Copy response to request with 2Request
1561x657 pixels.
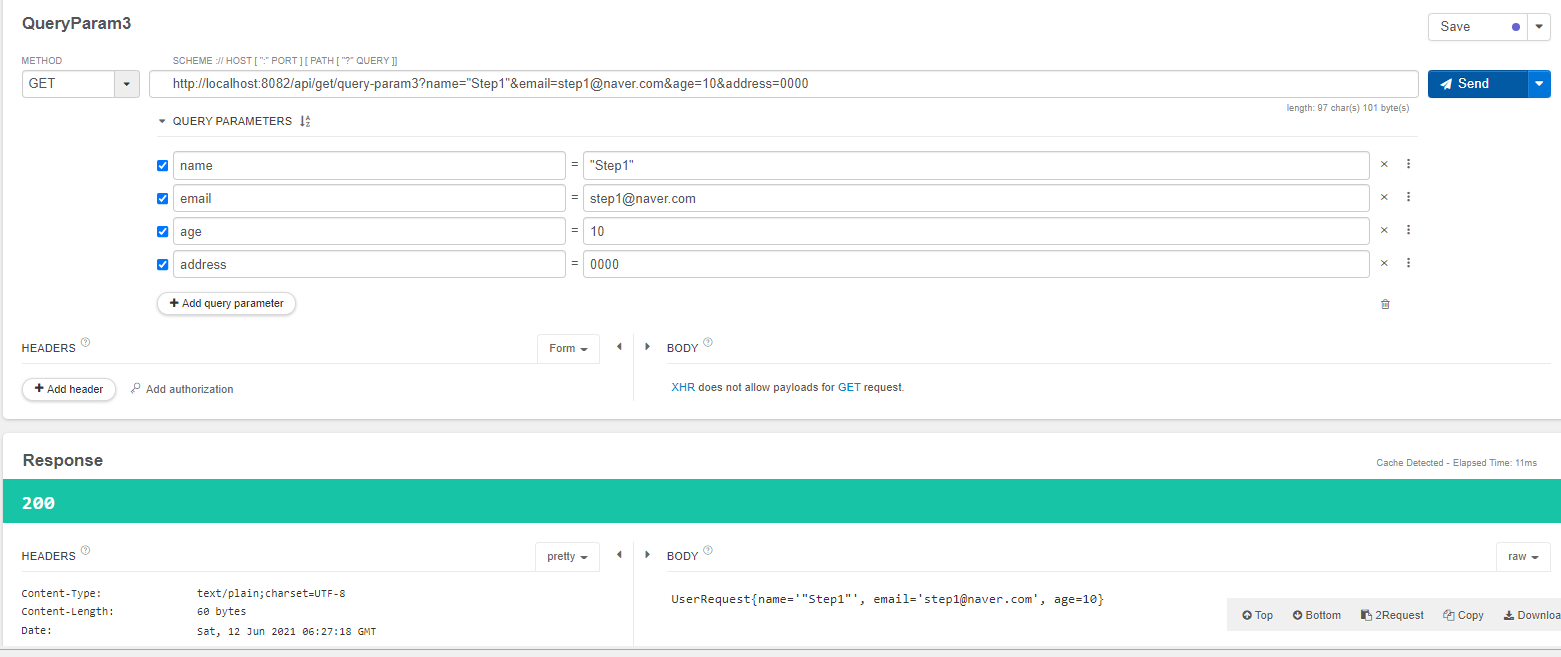(1392, 615)
